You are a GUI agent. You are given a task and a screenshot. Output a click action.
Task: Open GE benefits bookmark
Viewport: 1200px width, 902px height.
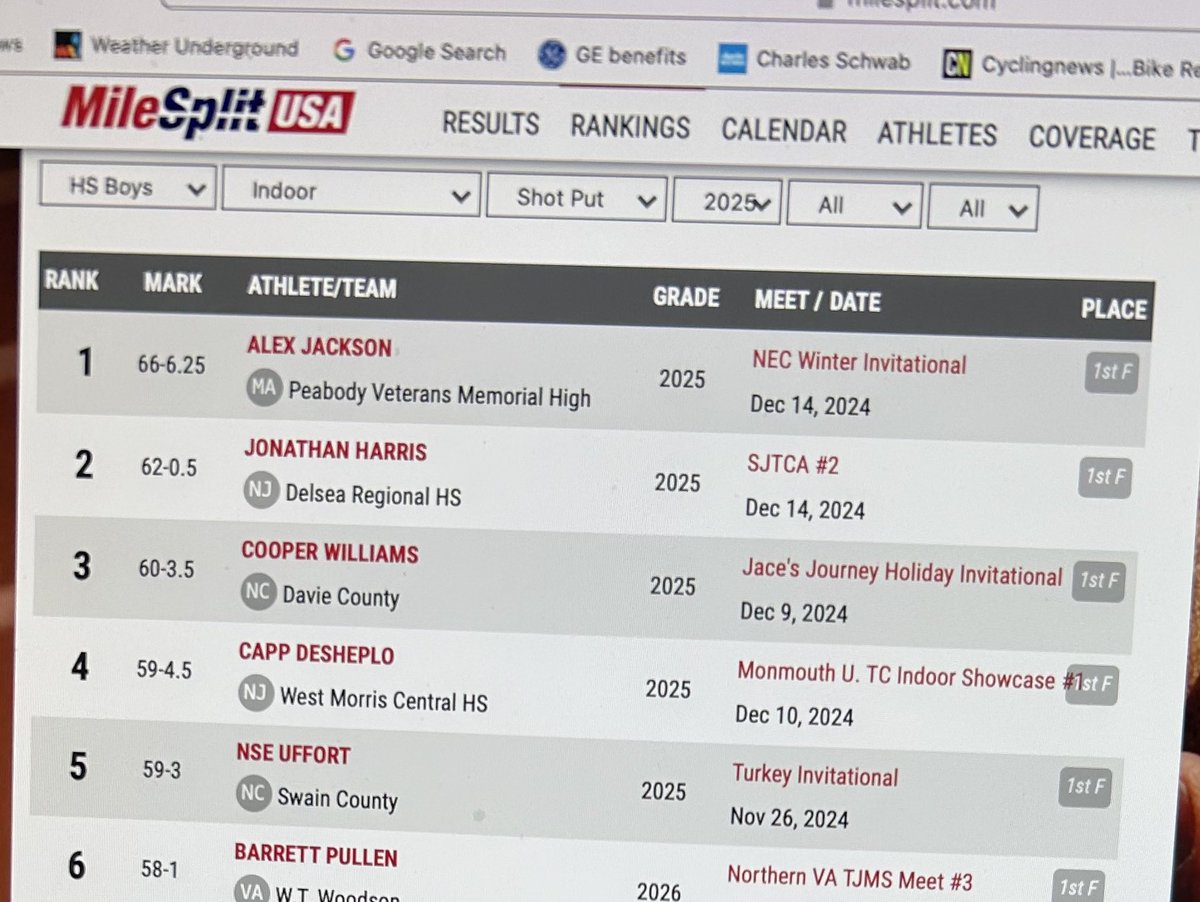pos(612,55)
